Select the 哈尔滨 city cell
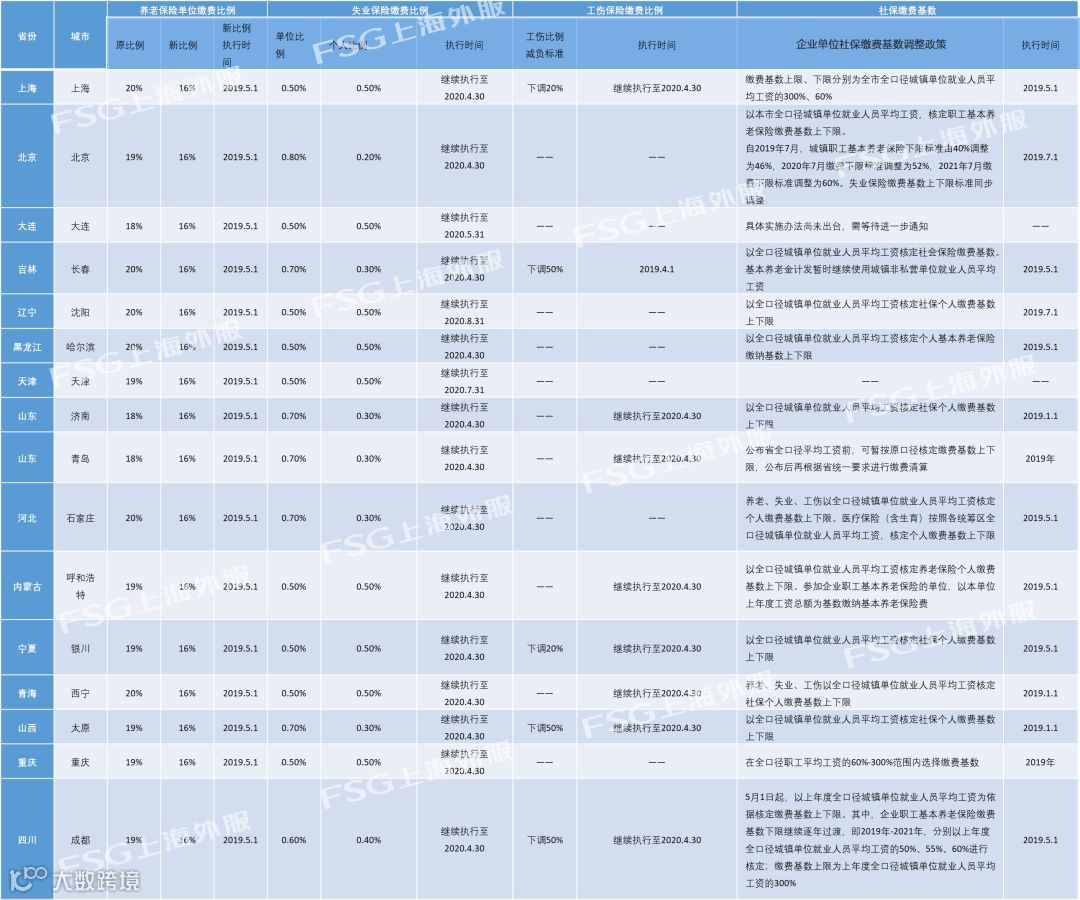This screenshot has height=900, width=1080. point(80,347)
